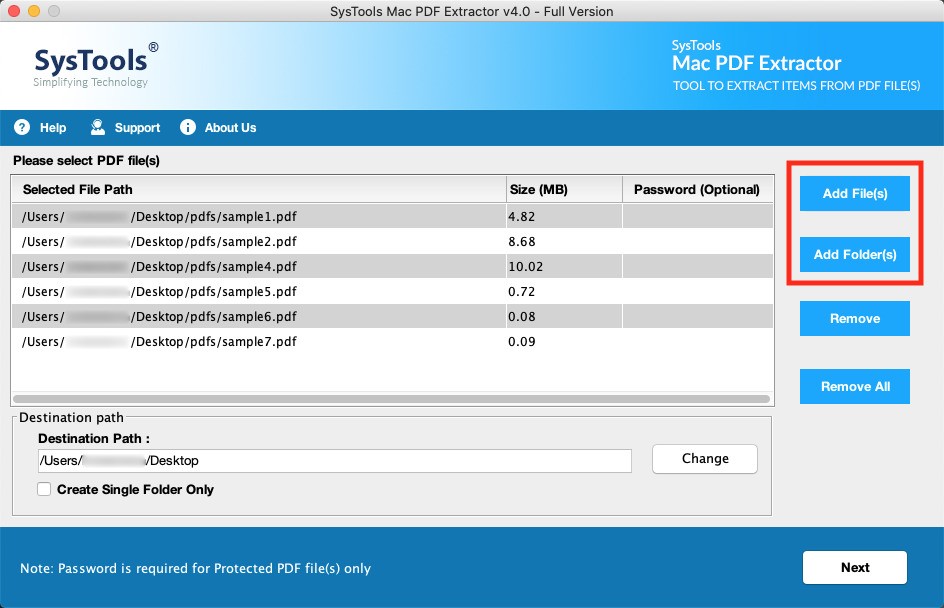Screen dimensions: 944x608
Task: Select the sample4.pdf file row
Action: pos(393,266)
